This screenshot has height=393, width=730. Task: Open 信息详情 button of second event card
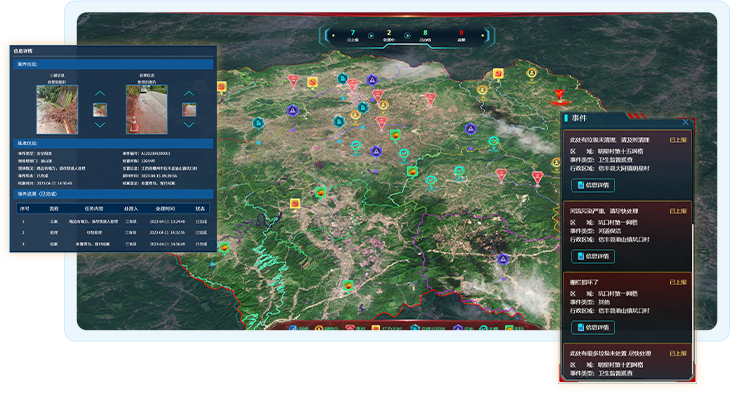coord(593,257)
